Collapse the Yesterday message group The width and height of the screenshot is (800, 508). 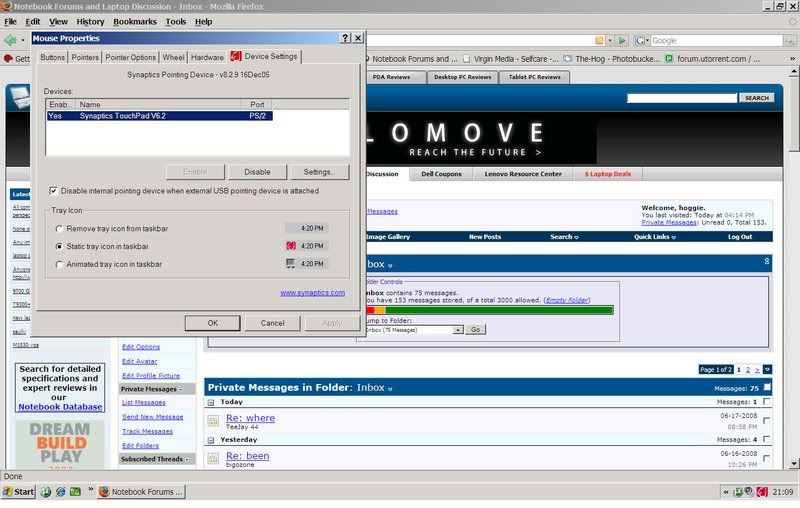click(x=211, y=440)
